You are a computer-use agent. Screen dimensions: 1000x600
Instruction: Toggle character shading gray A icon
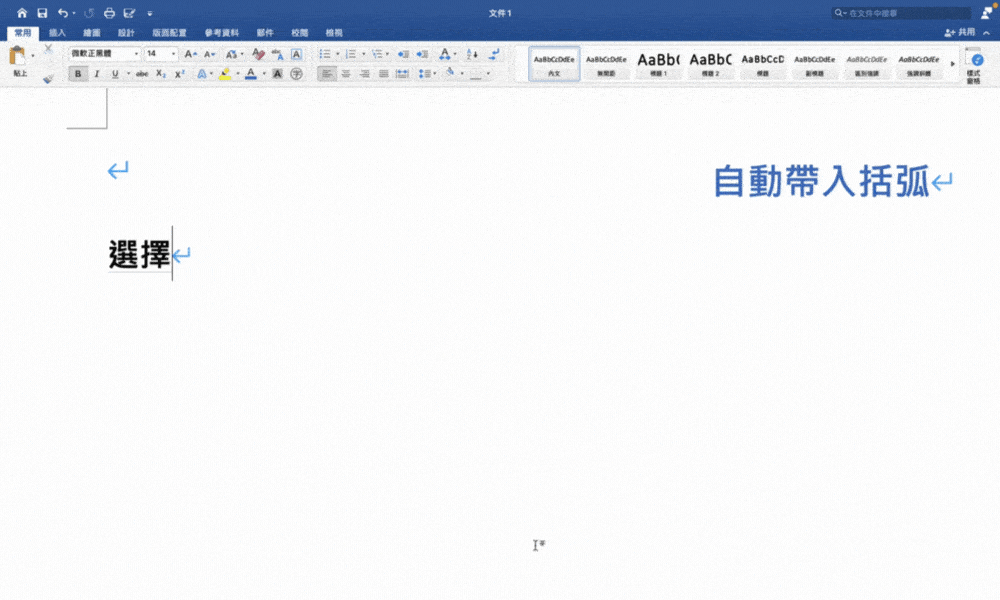tap(277, 74)
